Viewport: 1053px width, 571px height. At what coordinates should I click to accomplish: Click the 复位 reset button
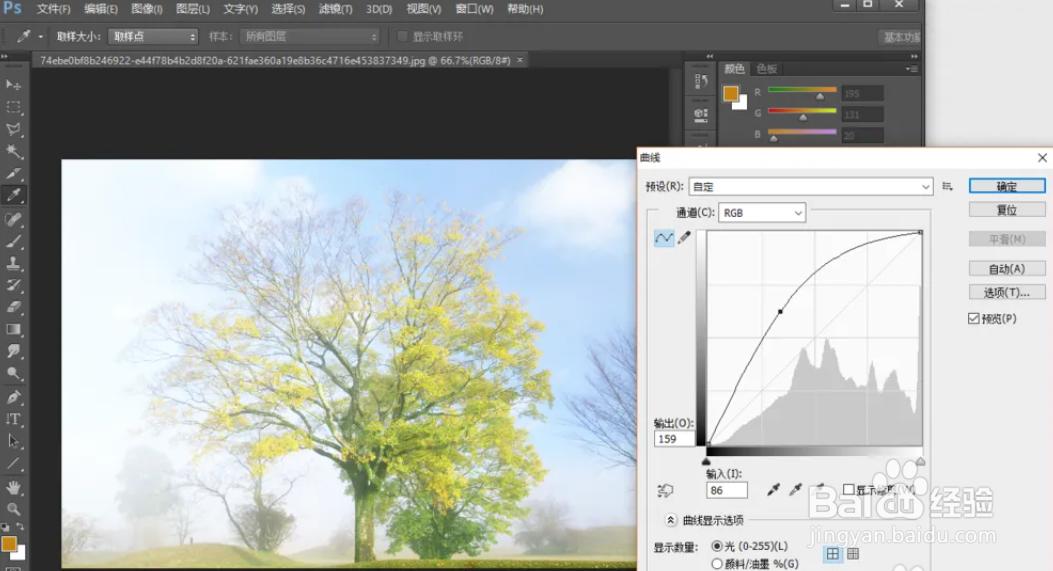pos(1007,210)
